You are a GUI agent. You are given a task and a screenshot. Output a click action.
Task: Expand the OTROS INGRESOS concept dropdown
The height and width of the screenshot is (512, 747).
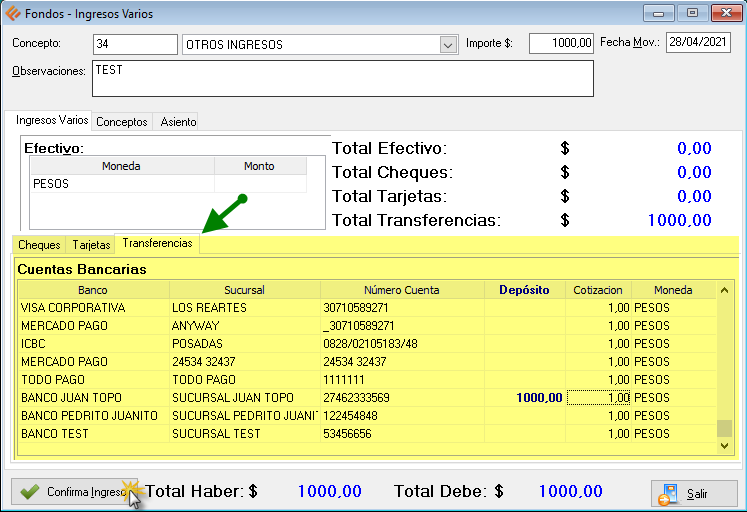447,45
